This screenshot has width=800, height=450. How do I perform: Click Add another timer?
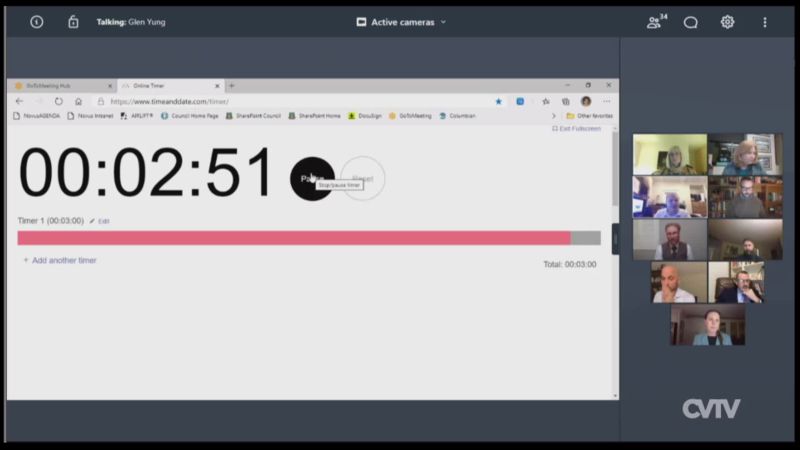tap(60, 260)
